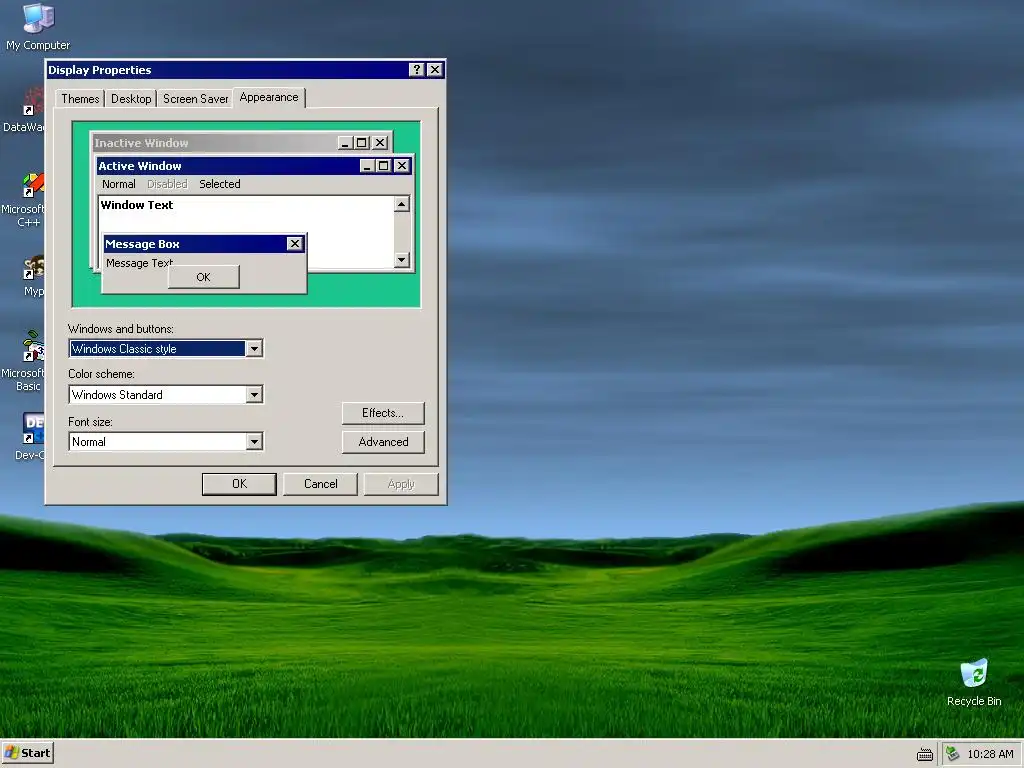
Task: Click the Message Box preview close button
Action: 295,244
